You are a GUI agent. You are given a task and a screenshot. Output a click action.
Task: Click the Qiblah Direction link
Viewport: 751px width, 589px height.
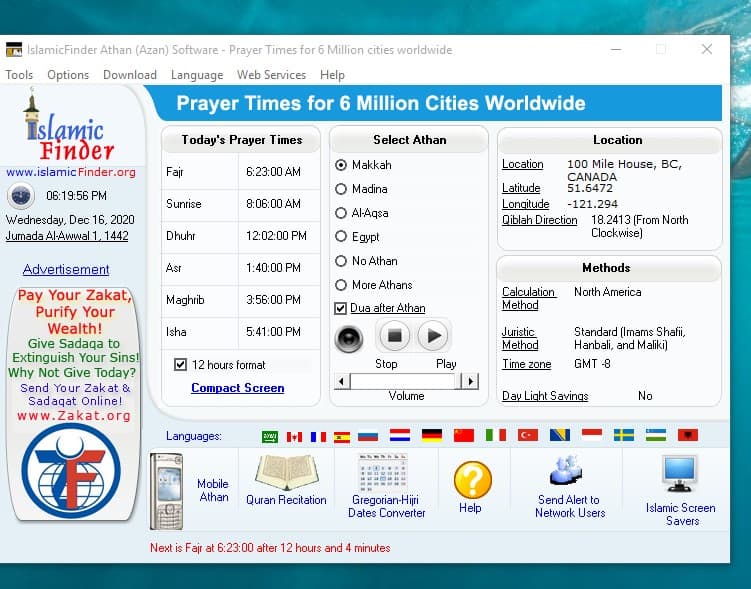click(x=539, y=220)
